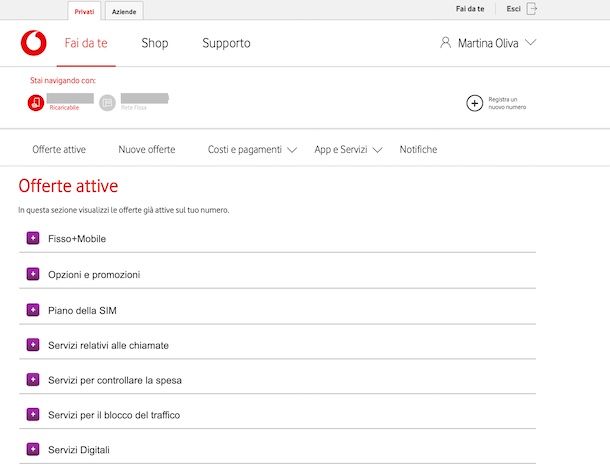Click the Esci logout arrow icon
Viewport: 610px width, 474px height.
click(531, 9)
